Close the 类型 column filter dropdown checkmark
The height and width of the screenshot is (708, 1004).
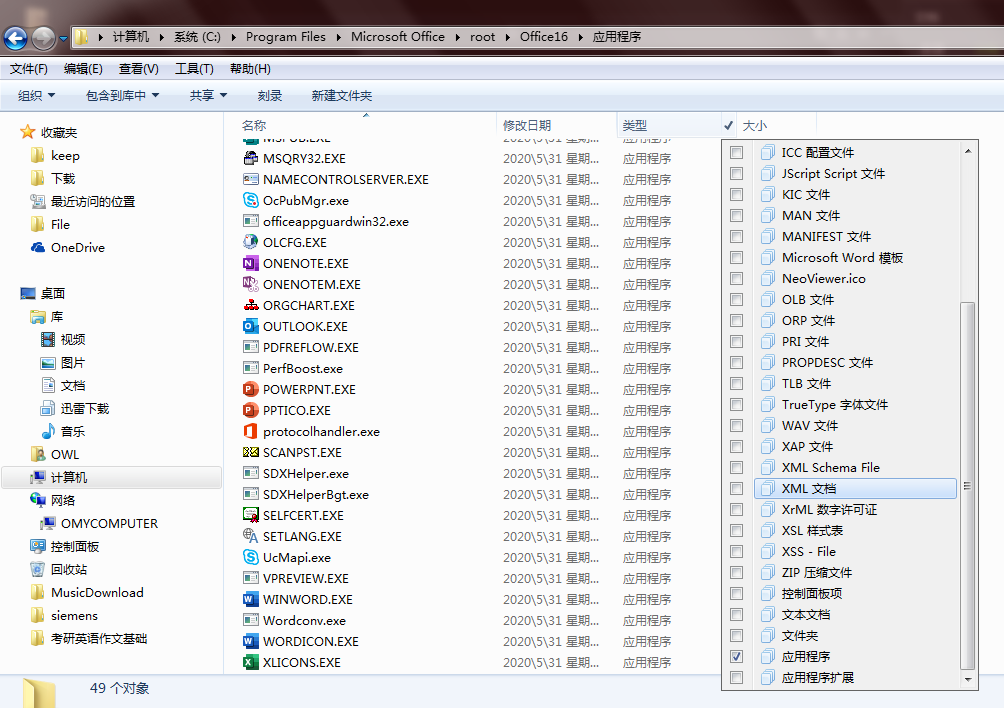[x=729, y=125]
